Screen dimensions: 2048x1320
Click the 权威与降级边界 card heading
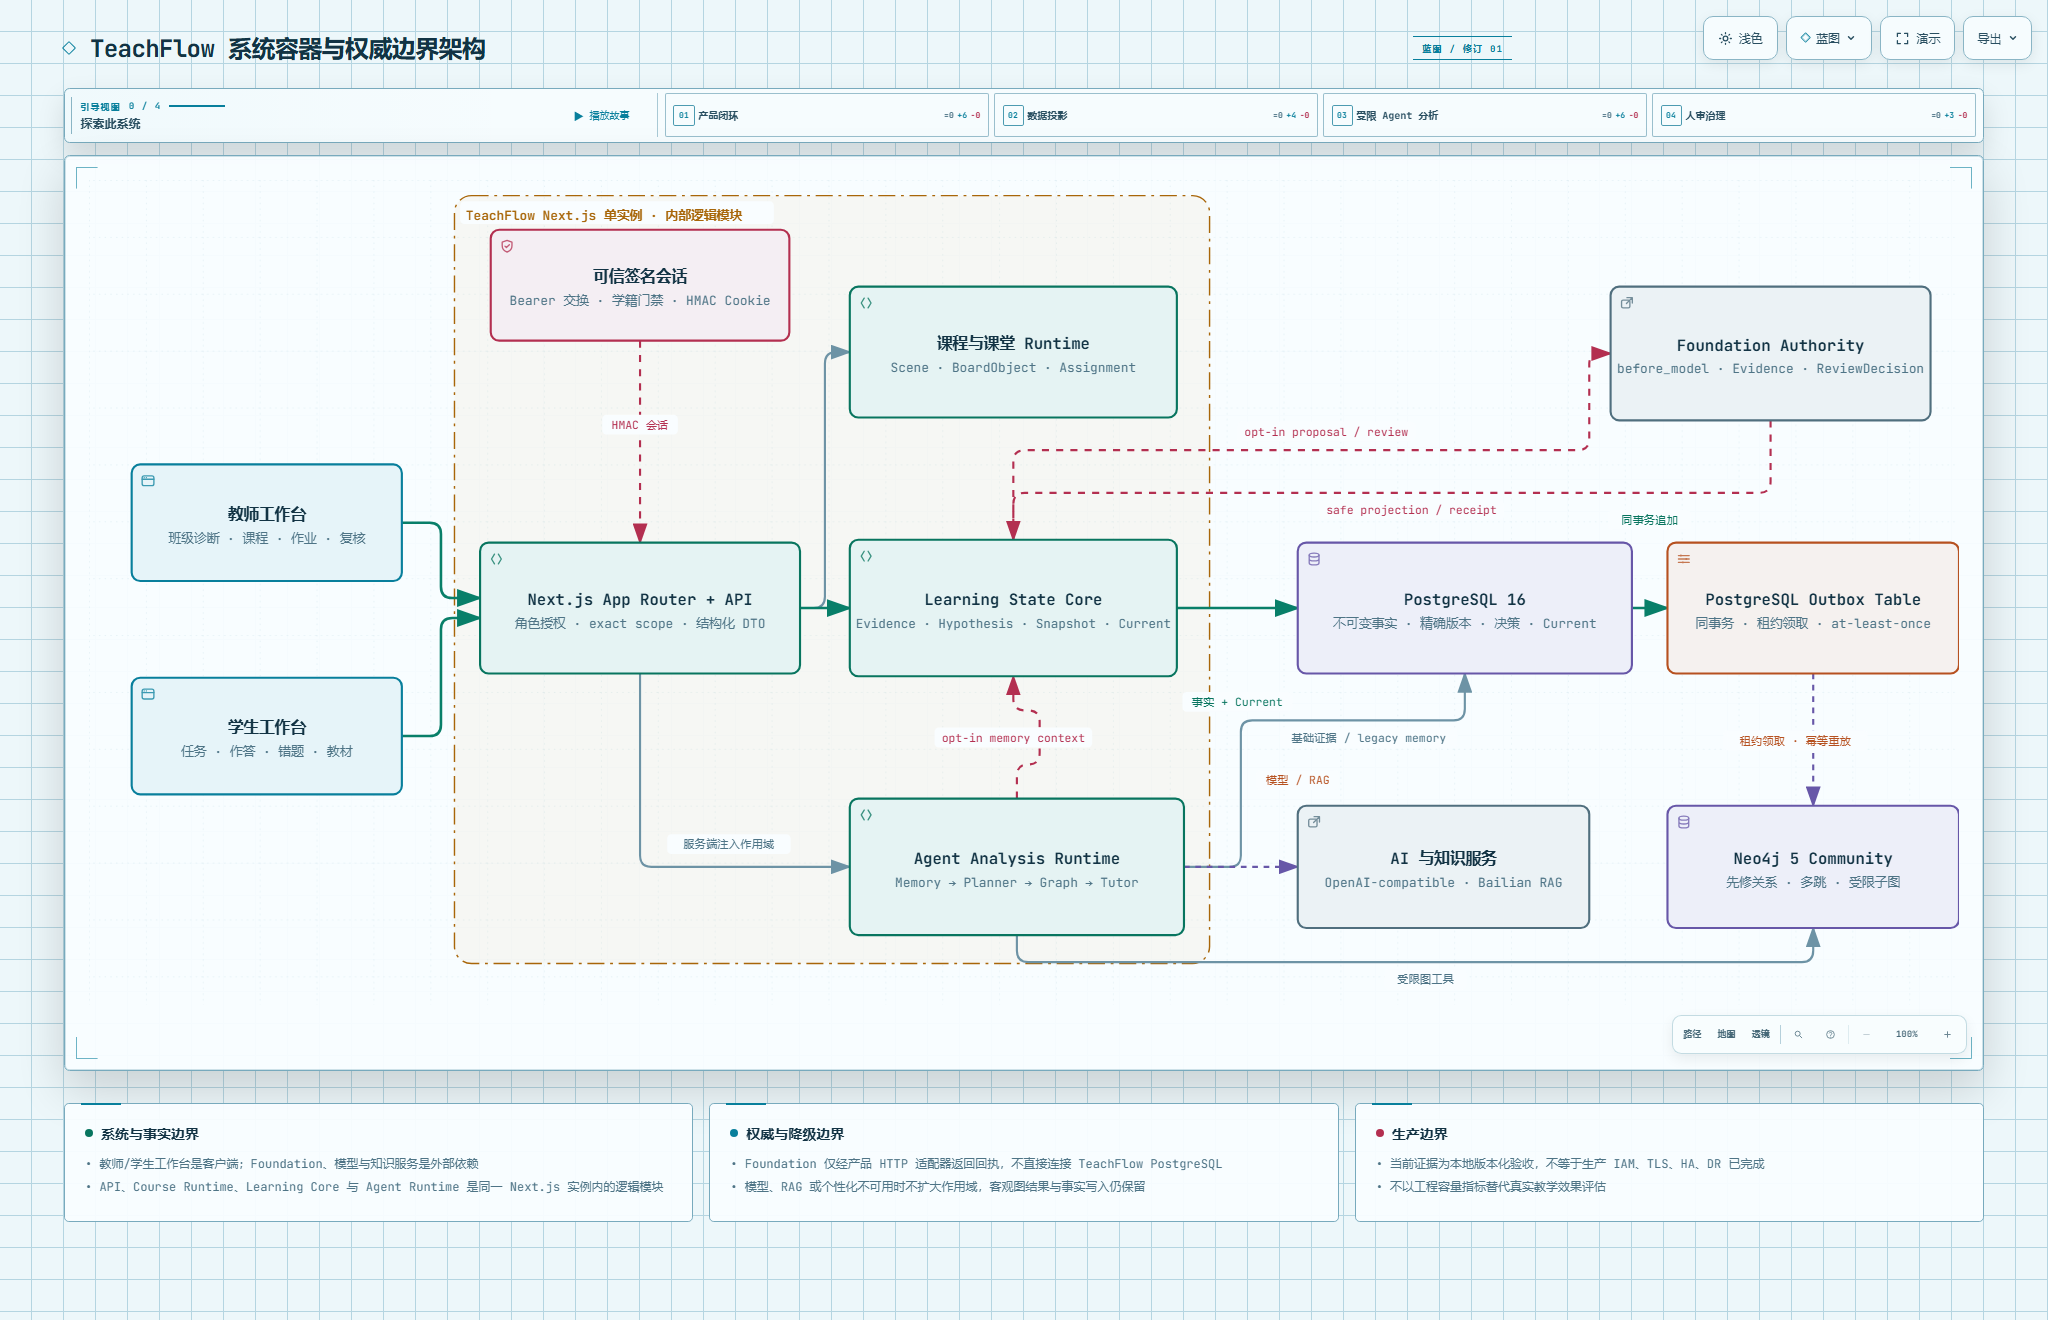coord(795,1134)
